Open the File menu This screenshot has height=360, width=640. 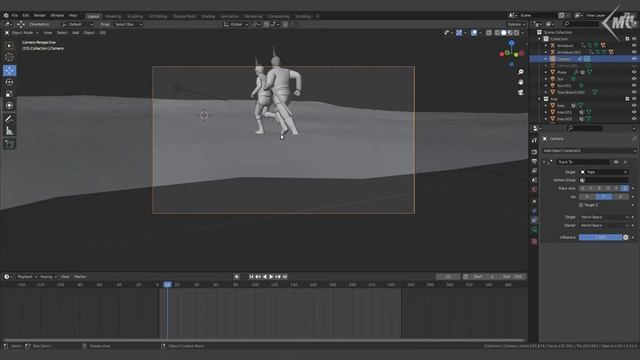[15, 16]
